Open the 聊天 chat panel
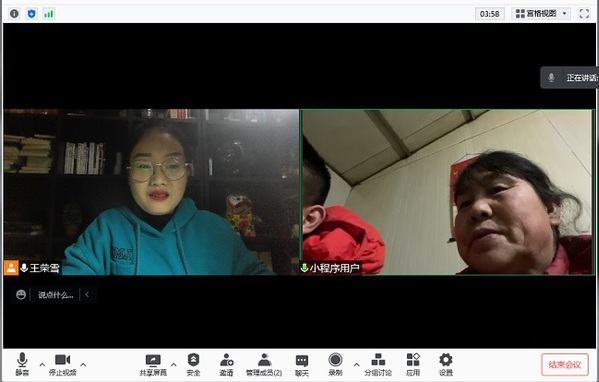The width and height of the screenshot is (599, 382). coord(302,365)
